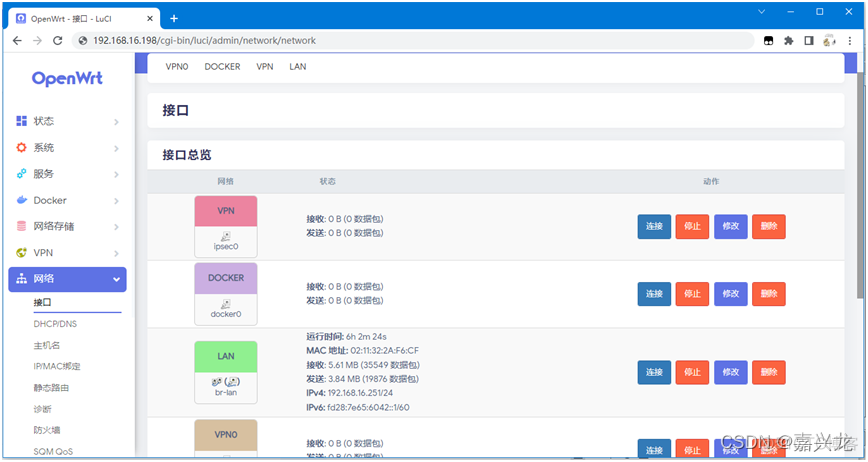Click 删除 for the DOCKER interface
868x462 pixels.
(769, 294)
